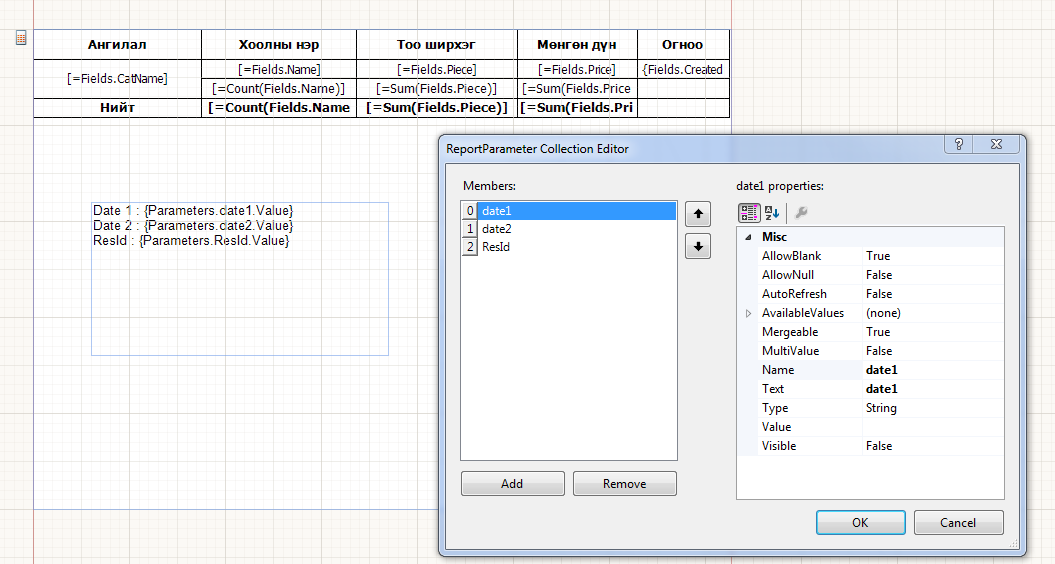Move the selected member down with the down arrow
Image resolution: width=1055 pixels, height=564 pixels.
click(x=697, y=246)
